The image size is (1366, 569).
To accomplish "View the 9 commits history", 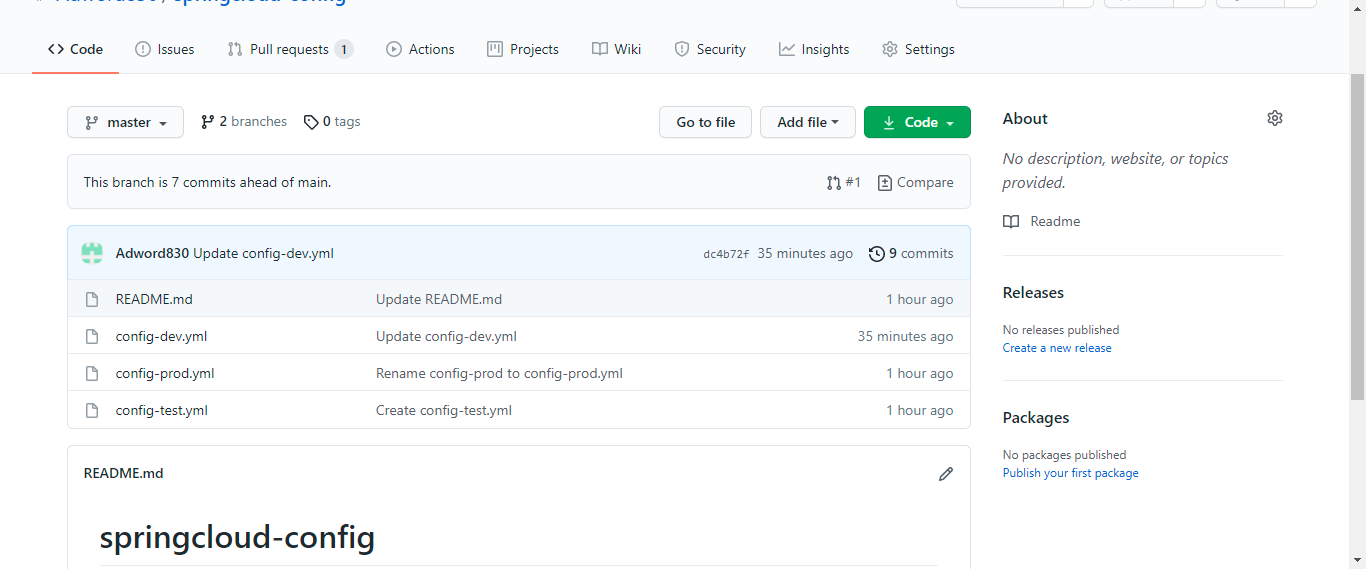I will (911, 253).
